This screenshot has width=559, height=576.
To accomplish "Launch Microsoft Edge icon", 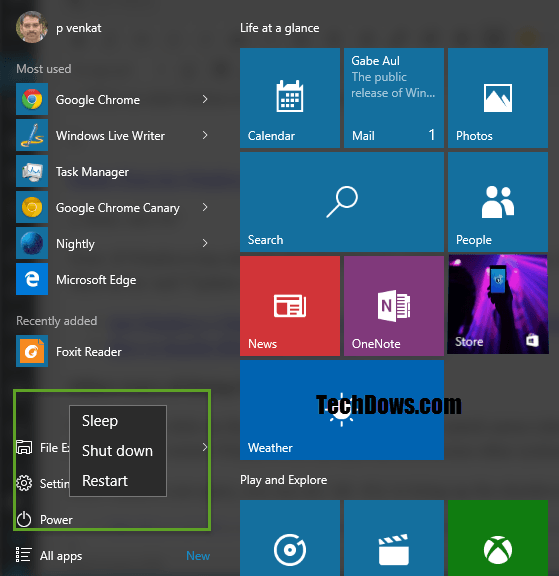I will tap(32, 279).
